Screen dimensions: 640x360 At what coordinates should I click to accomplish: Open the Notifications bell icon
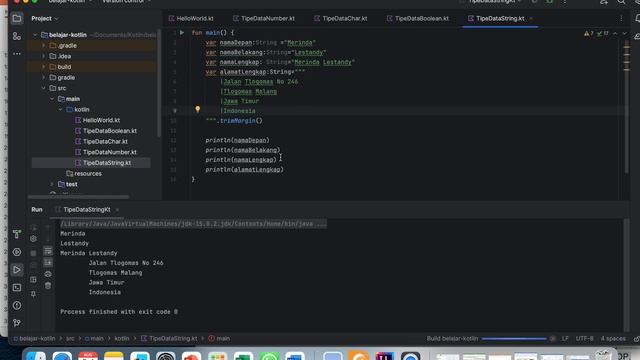point(637,18)
